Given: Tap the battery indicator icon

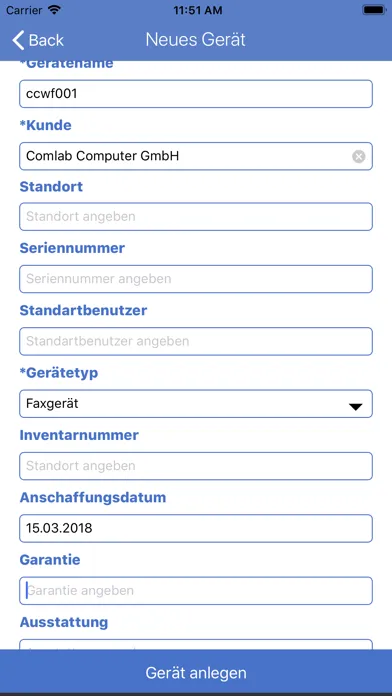Looking at the screenshot, I should 374,10.
